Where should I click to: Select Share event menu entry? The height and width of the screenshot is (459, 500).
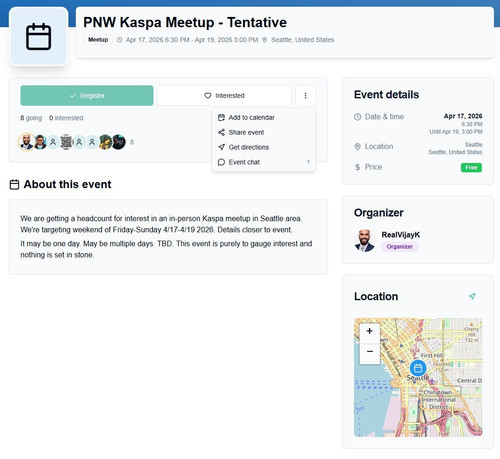pos(263,132)
